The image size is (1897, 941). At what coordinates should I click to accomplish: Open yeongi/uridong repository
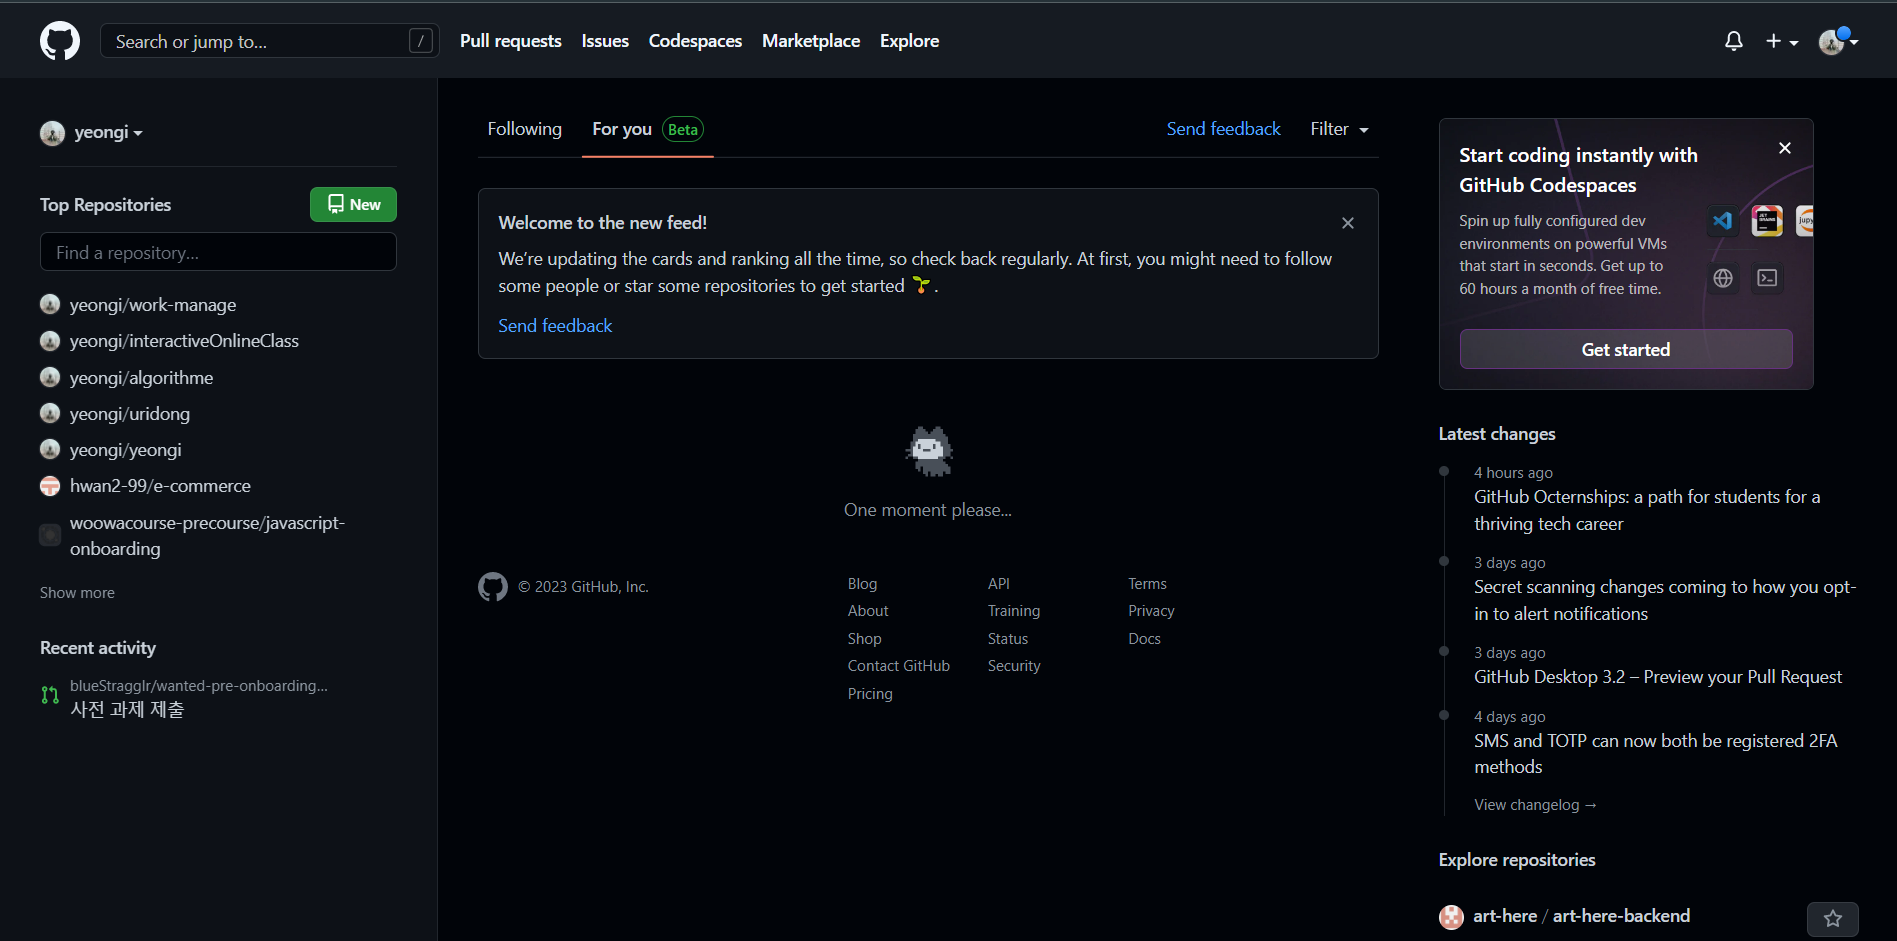(130, 414)
